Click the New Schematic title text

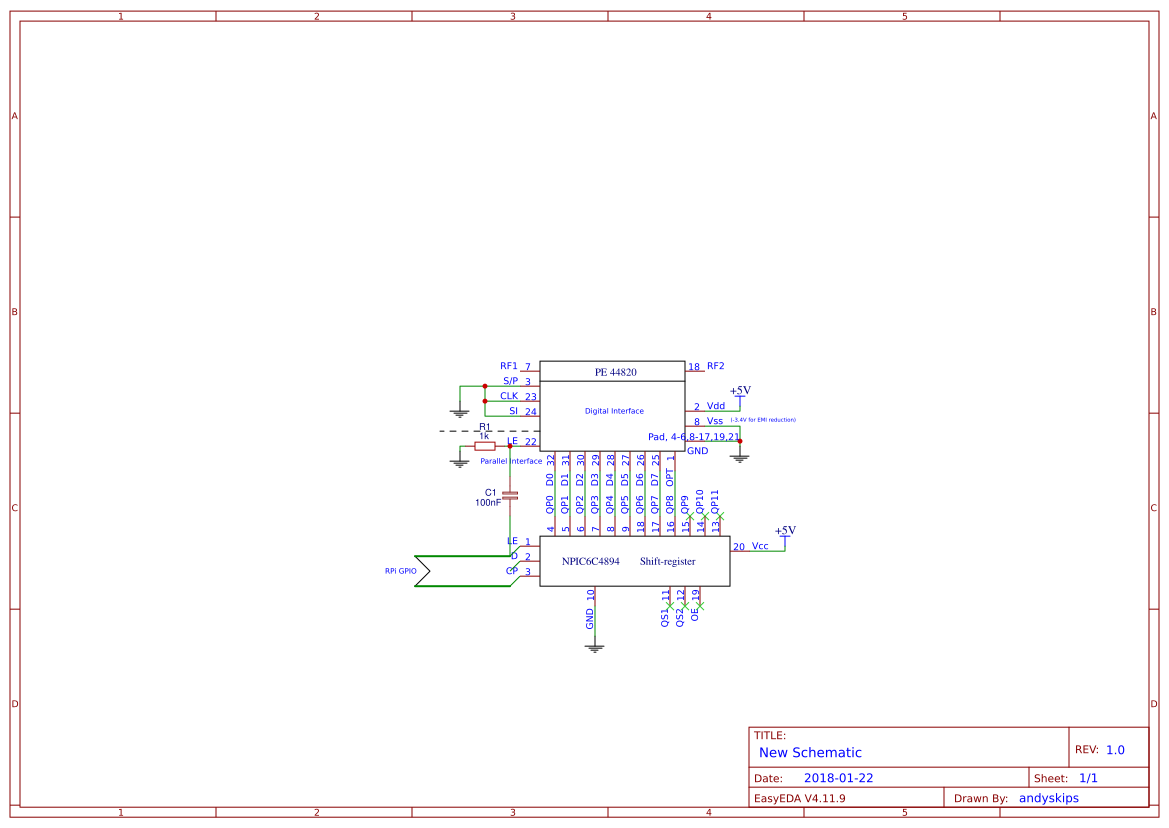[x=810, y=753]
